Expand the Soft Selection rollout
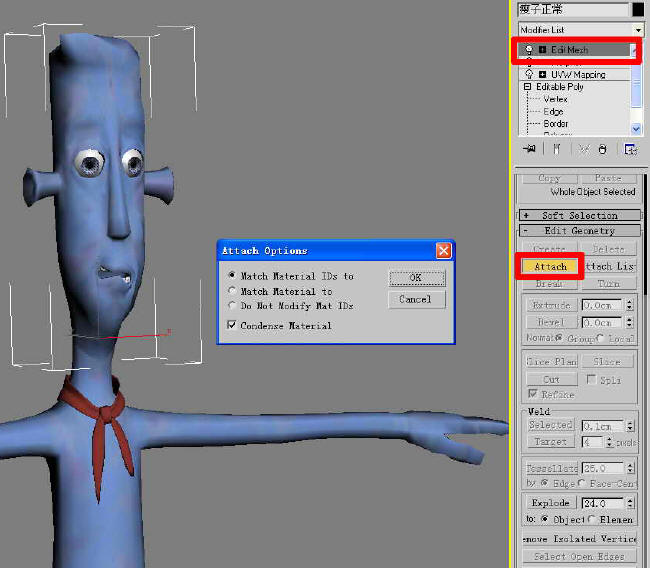Screen dimensions: 650x568 coord(580,215)
